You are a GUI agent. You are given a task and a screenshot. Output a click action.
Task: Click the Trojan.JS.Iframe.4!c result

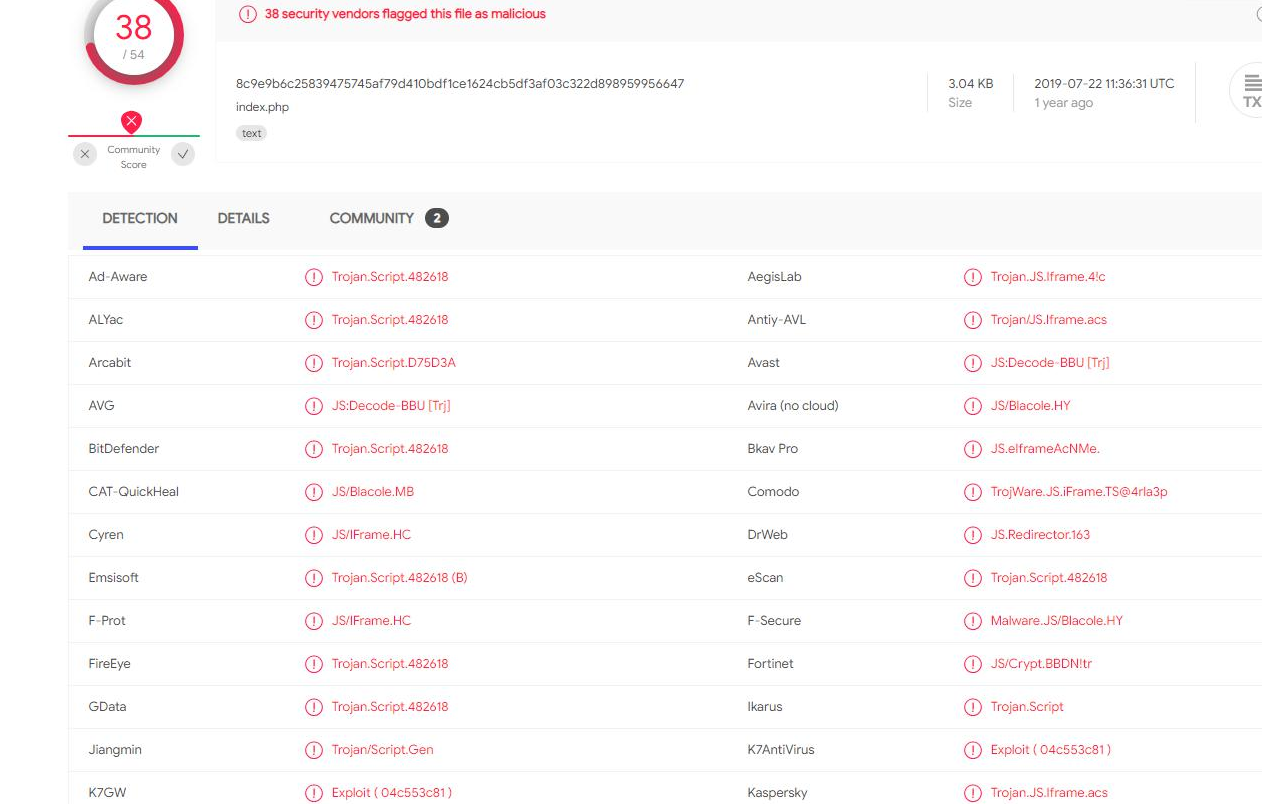[x=1048, y=277]
